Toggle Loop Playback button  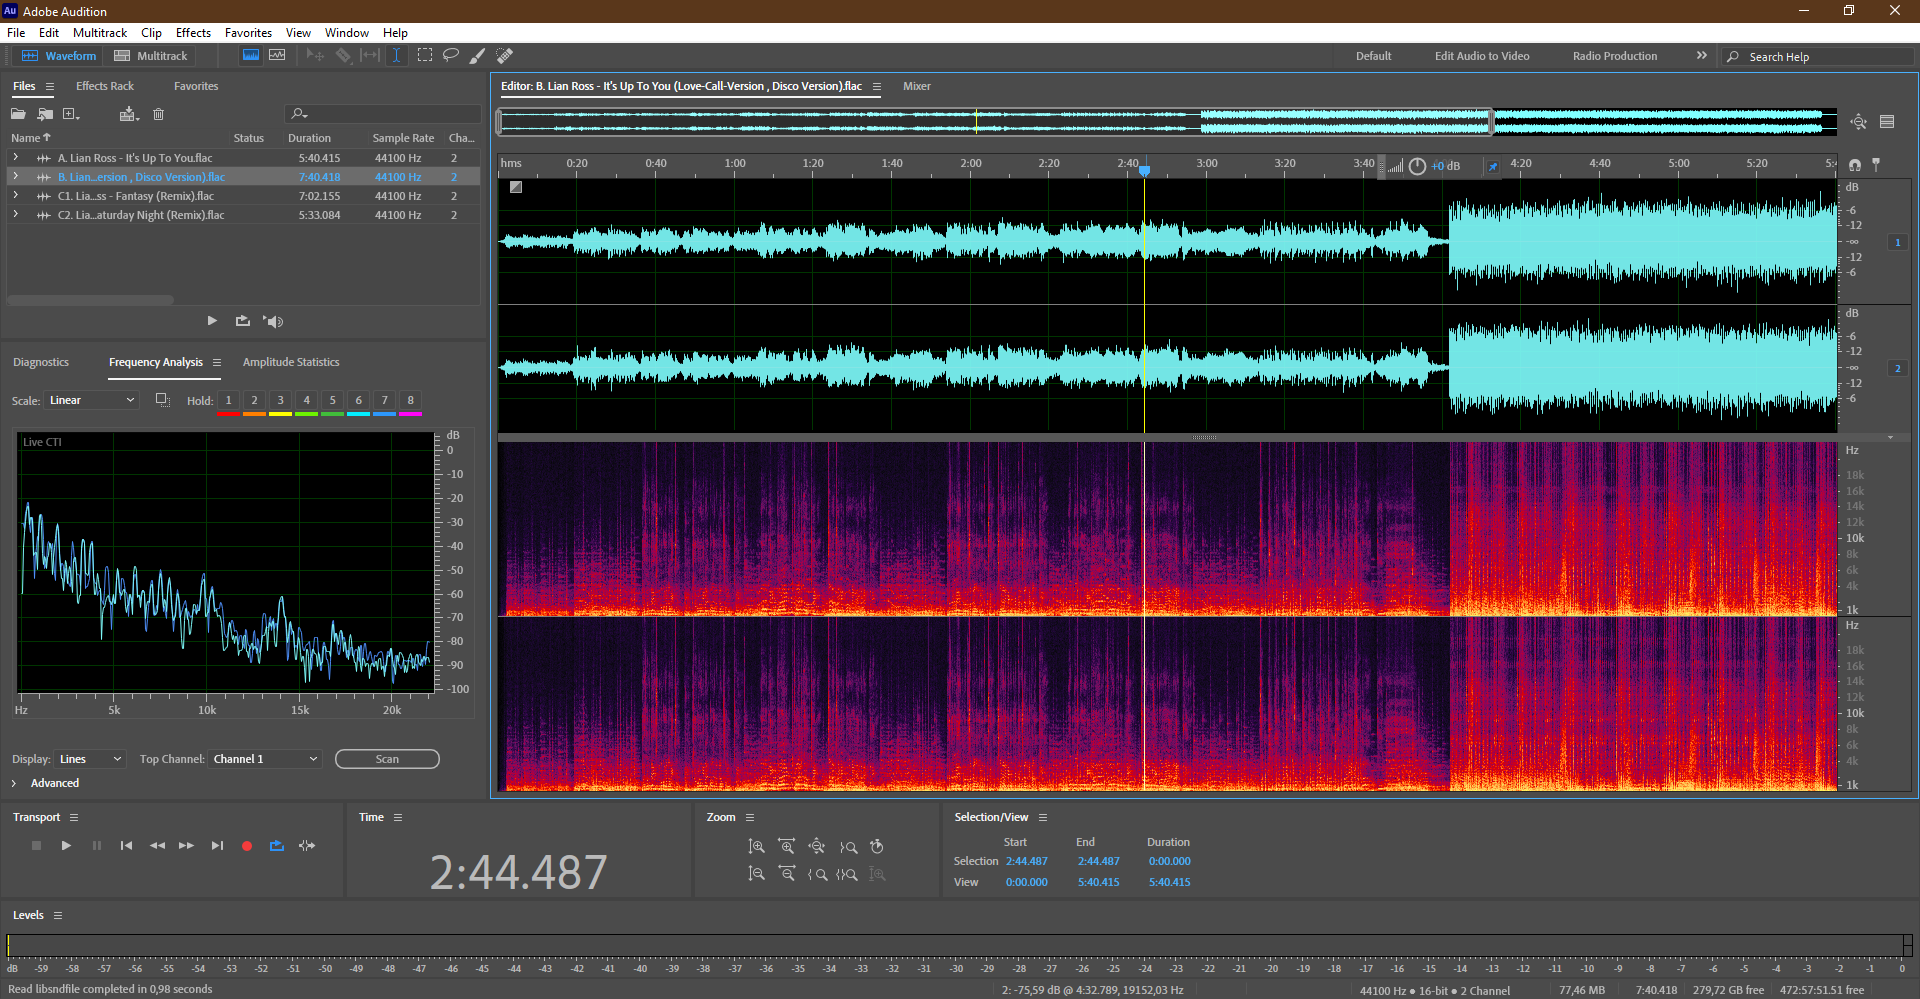pyautogui.click(x=277, y=846)
